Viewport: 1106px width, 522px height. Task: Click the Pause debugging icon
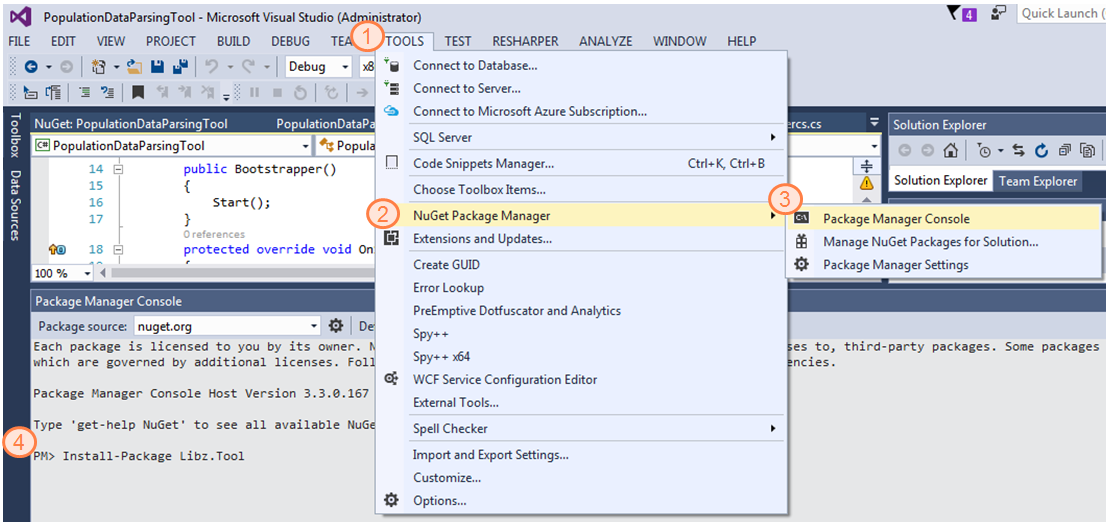pyautogui.click(x=255, y=92)
